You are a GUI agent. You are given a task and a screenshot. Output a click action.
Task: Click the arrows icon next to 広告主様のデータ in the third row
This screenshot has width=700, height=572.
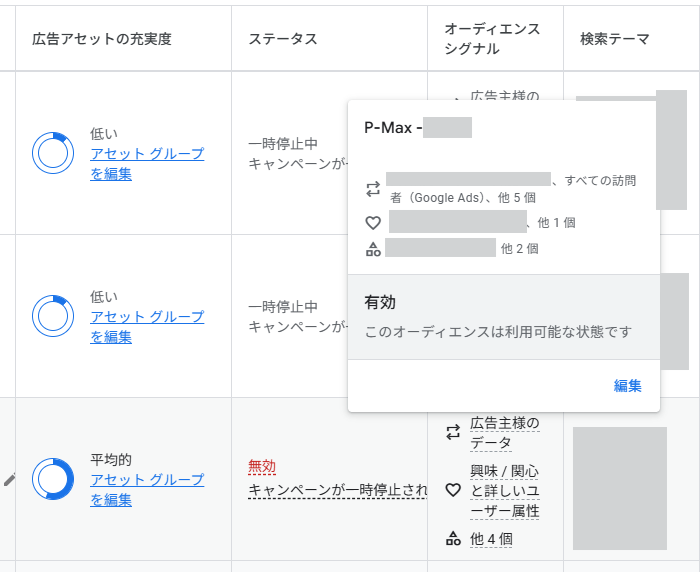453,433
